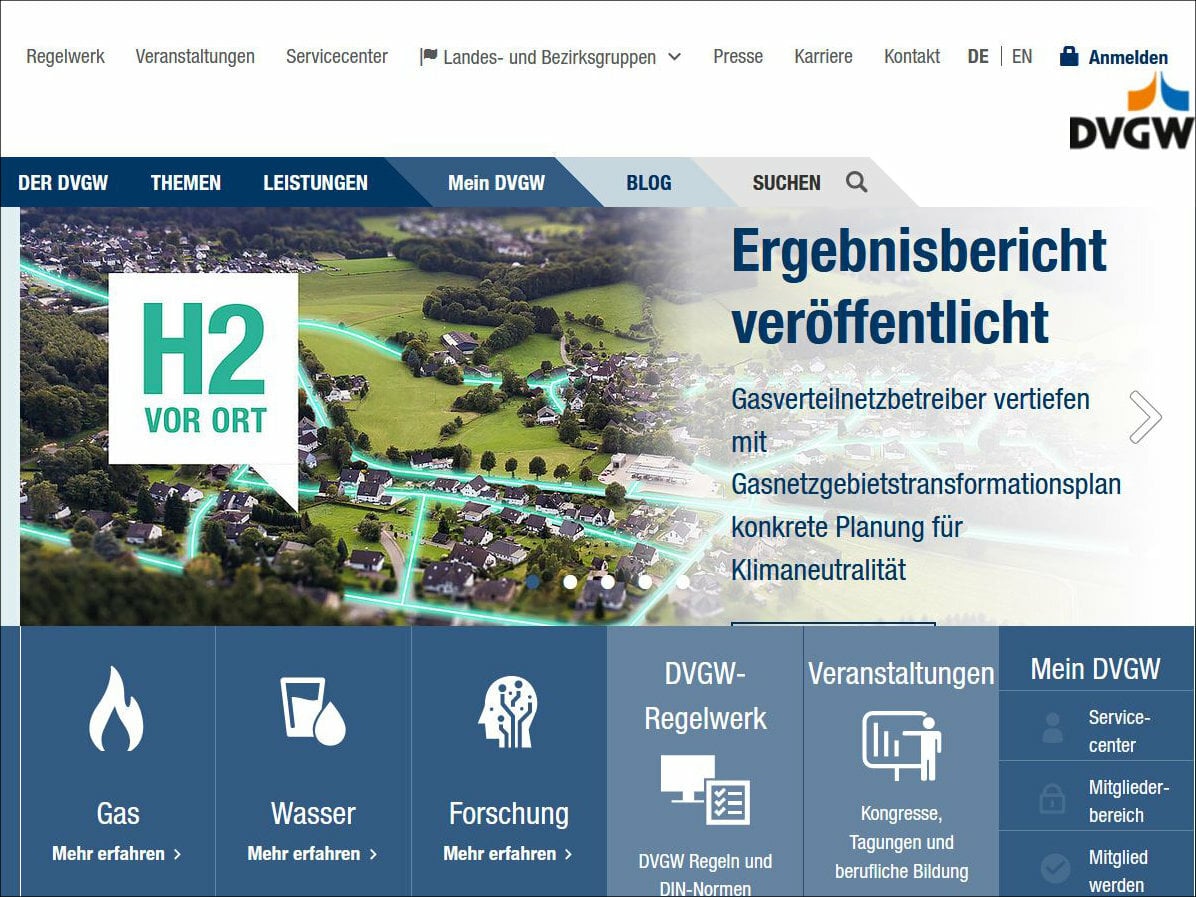Click the checkmark icon beside Mitglied werden

1056,869
